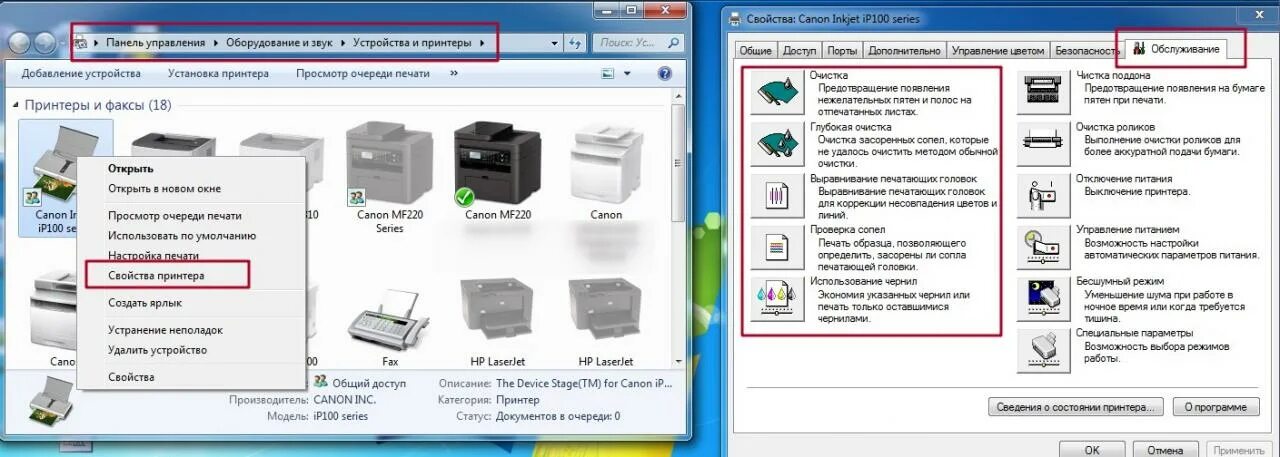The image size is (1280, 457).
Task: Click Установка принтера in toolbar
Action: (x=218, y=74)
